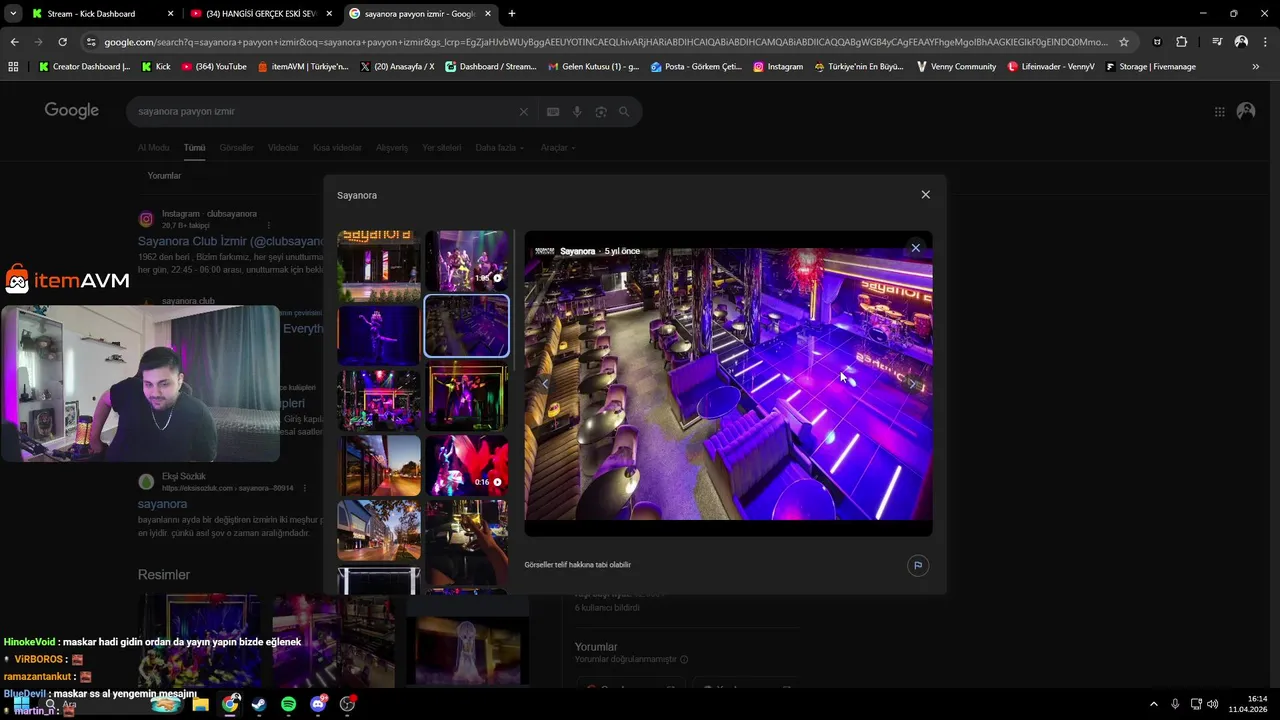
Task: Open the taskbar volume control
Action: (1213, 704)
